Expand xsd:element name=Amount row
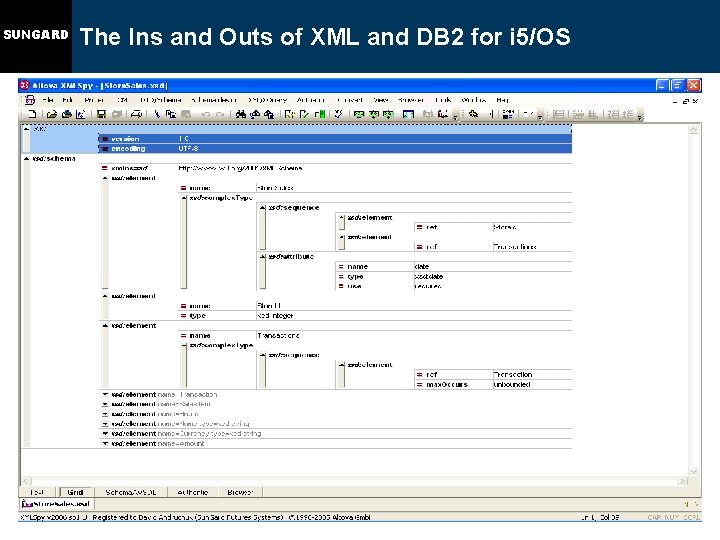This screenshot has width=720, height=540. click(x=105, y=444)
